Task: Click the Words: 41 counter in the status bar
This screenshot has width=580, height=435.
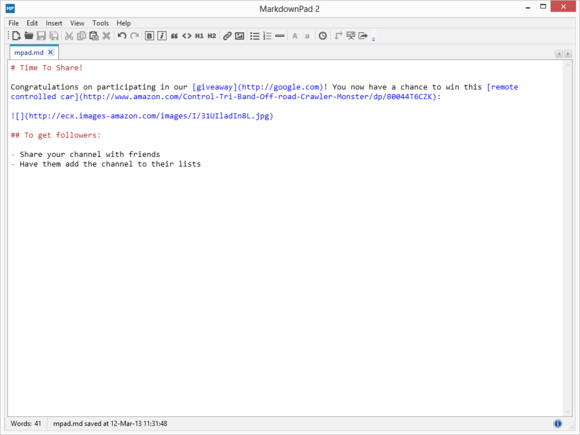Action: click(26, 424)
